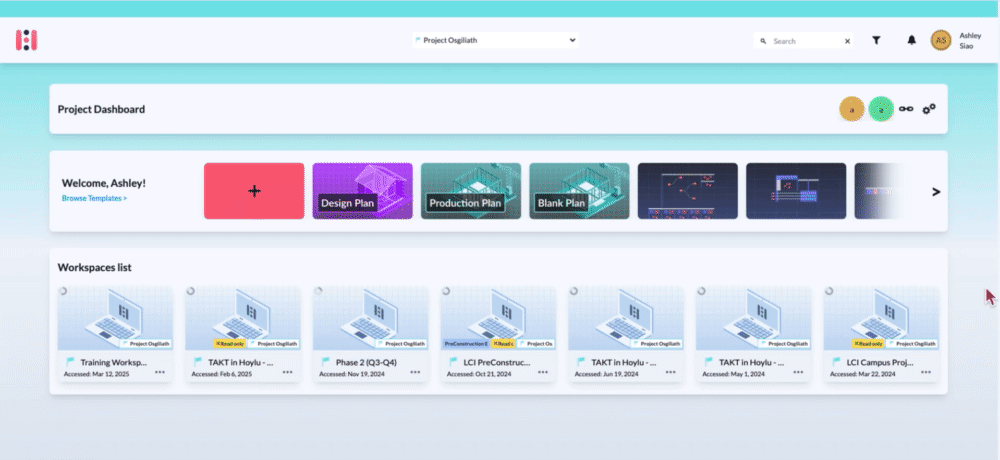Open the dark template after Blank Plan
1000x460 pixels.
688,191
